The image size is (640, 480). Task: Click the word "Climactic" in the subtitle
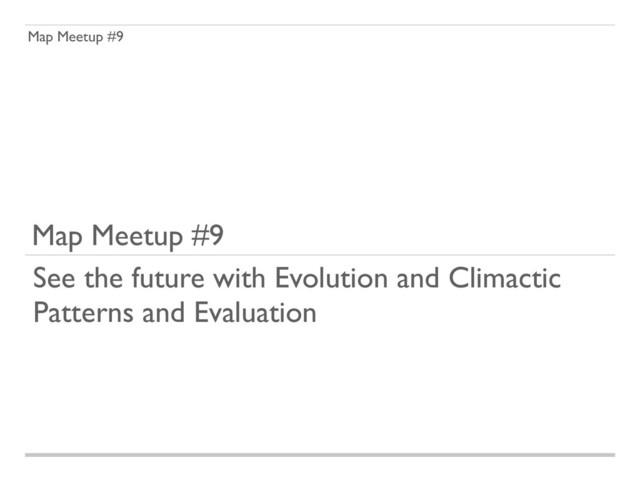click(x=505, y=278)
